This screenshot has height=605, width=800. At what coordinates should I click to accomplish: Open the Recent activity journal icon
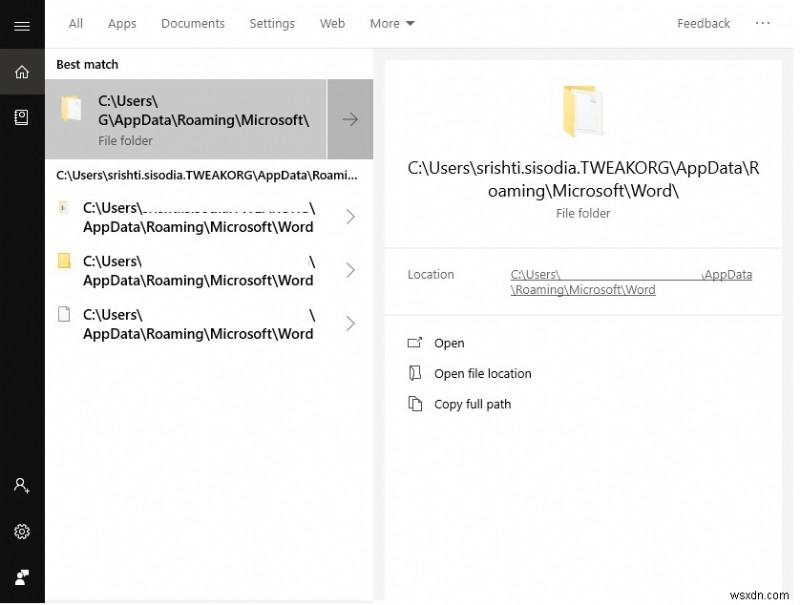[22, 117]
